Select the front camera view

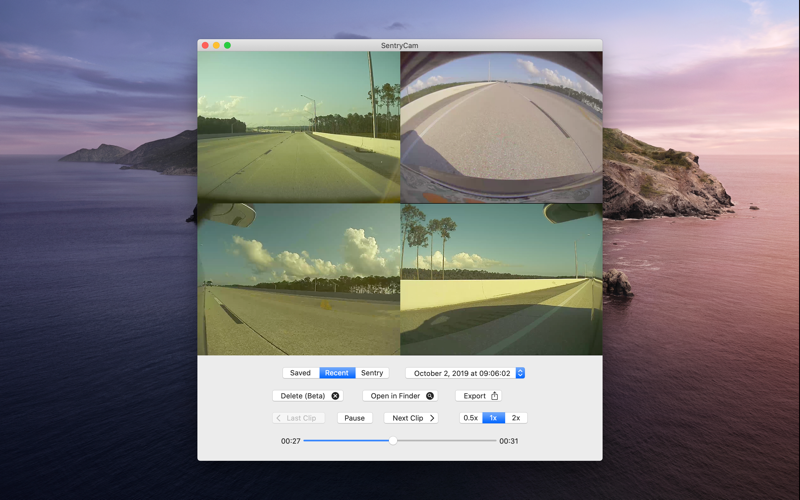click(298, 127)
